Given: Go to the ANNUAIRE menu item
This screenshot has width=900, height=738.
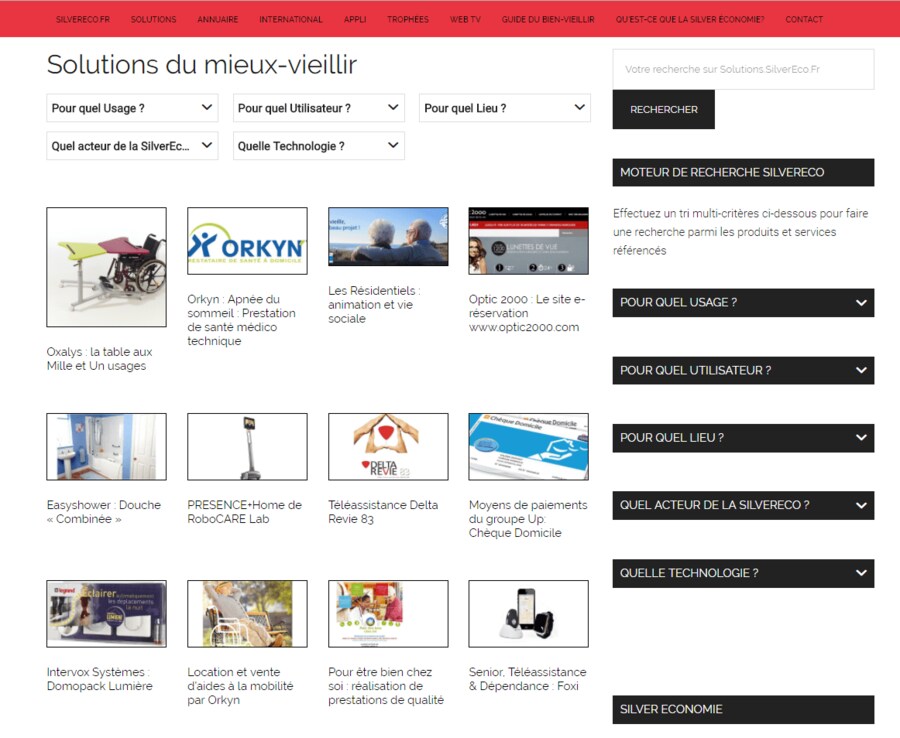Looking at the screenshot, I should pos(217,19).
